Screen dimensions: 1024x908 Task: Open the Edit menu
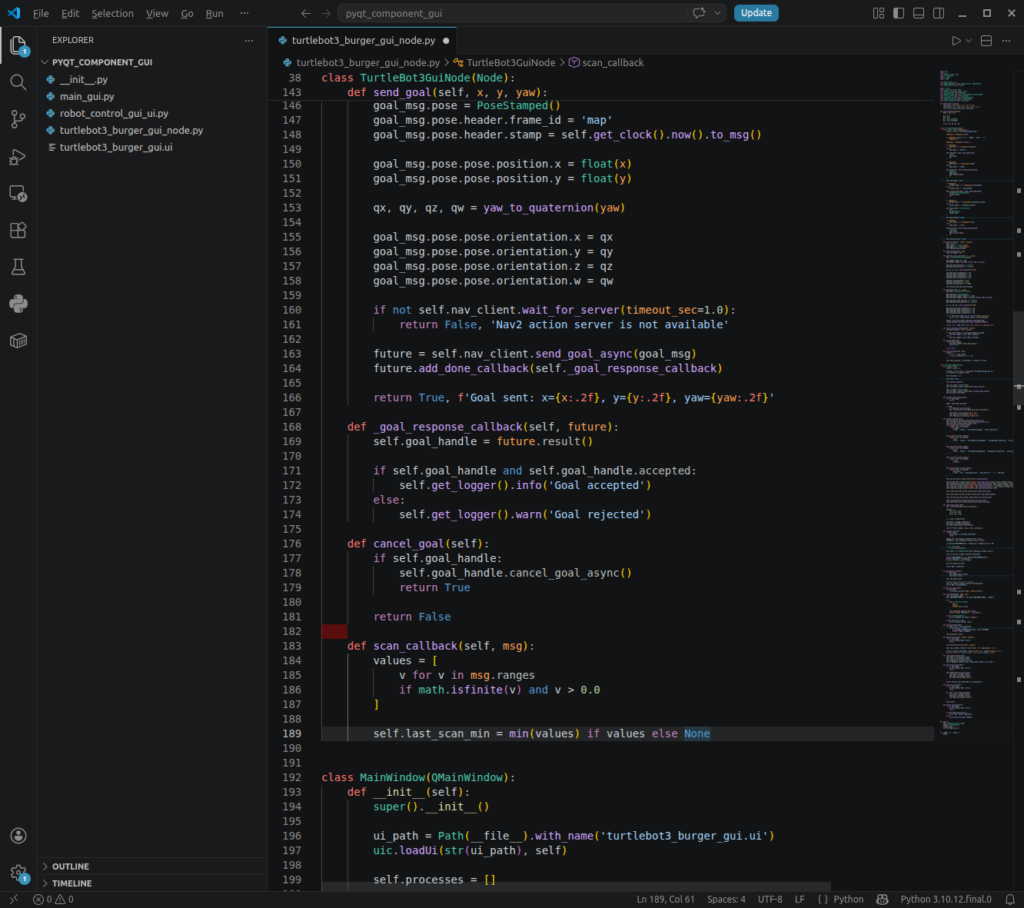tap(70, 13)
